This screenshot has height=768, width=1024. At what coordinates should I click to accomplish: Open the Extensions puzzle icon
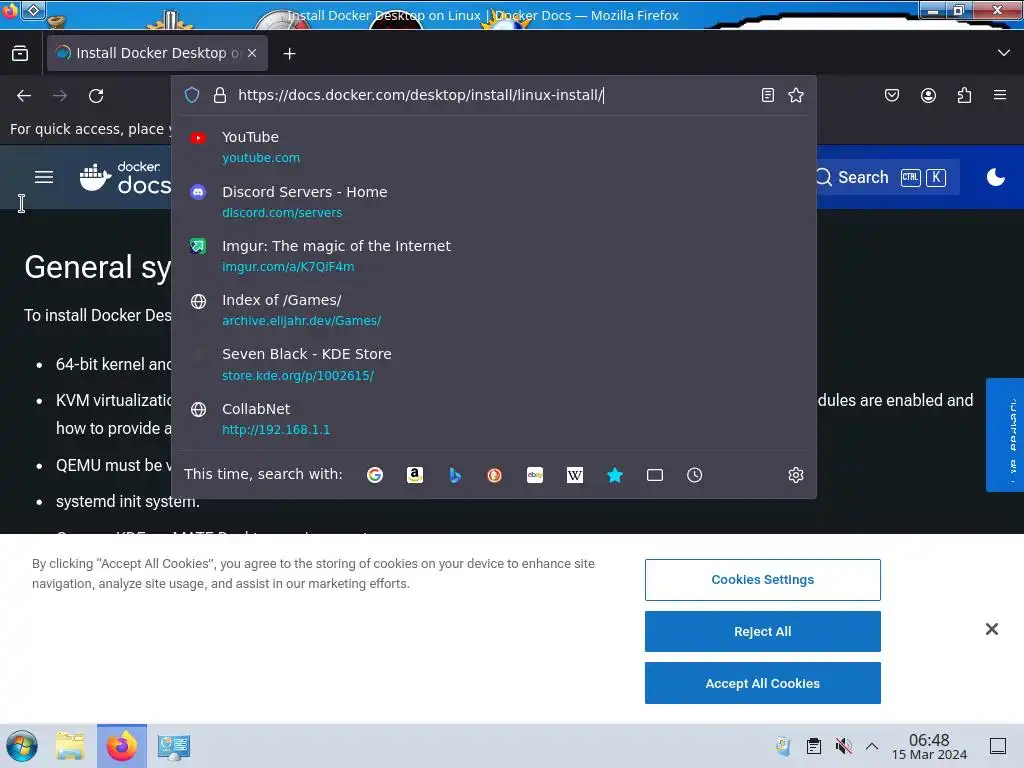pos(965,95)
